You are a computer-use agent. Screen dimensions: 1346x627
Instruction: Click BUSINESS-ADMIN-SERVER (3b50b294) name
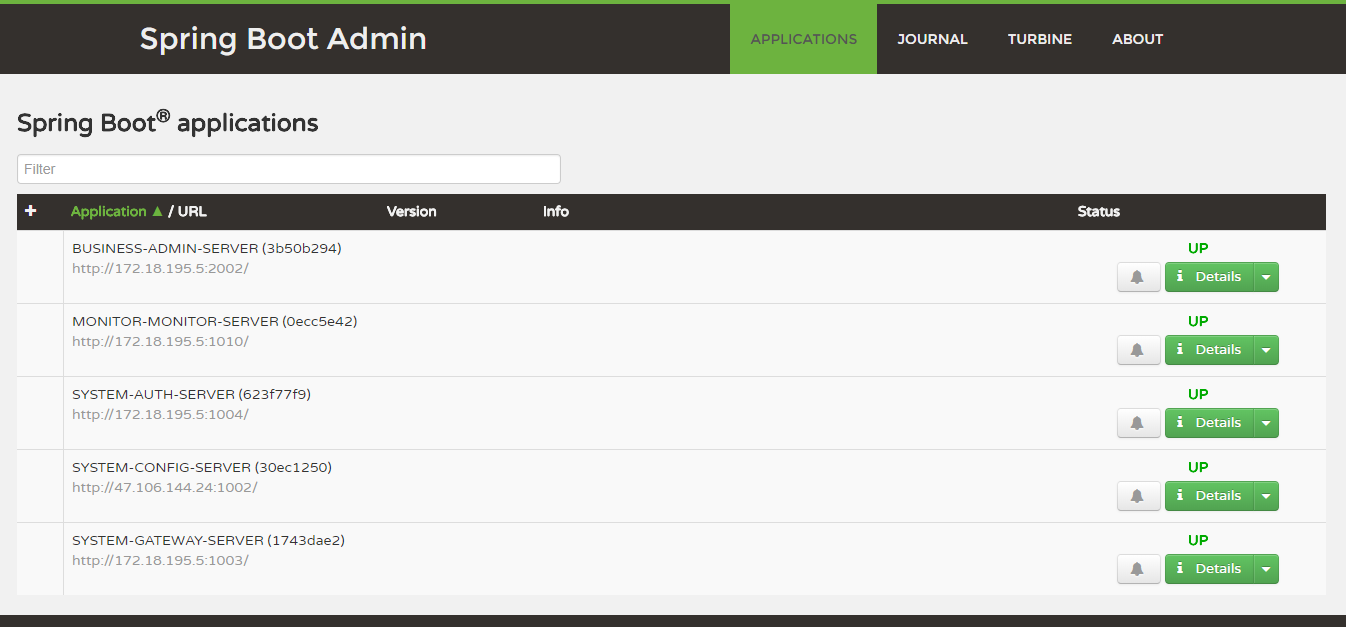207,248
